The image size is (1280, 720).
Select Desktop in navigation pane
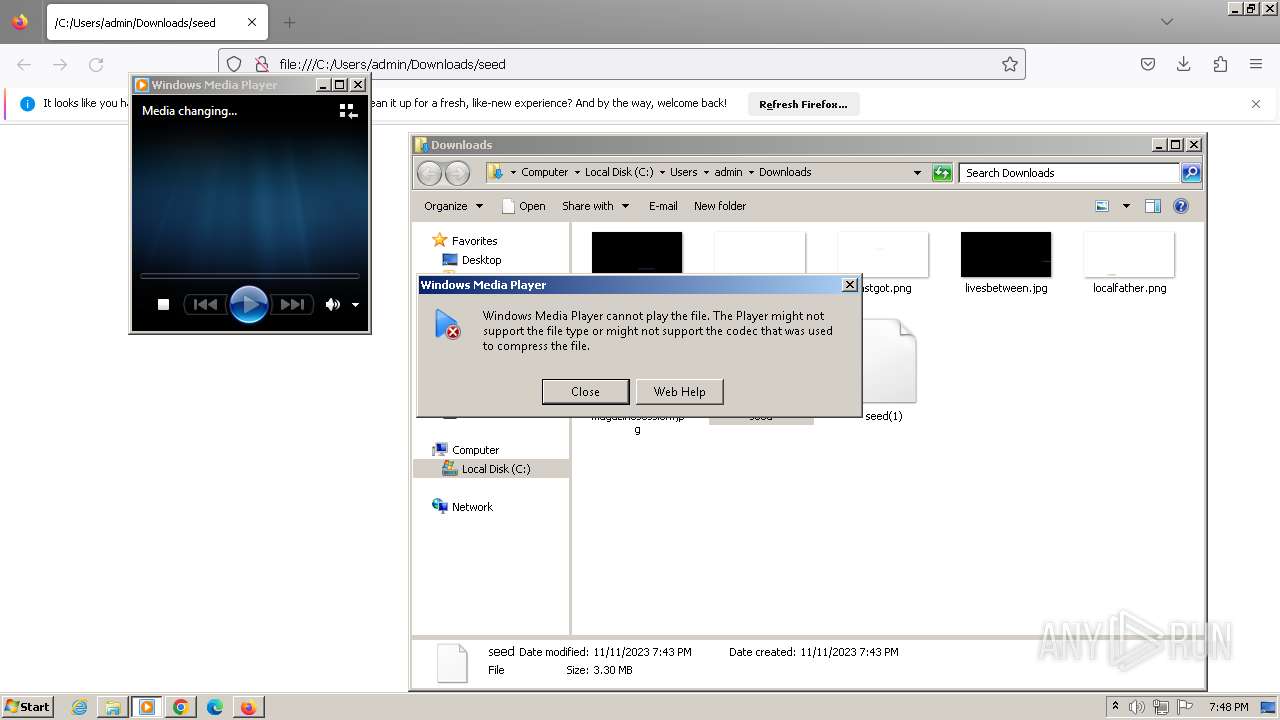(481, 260)
